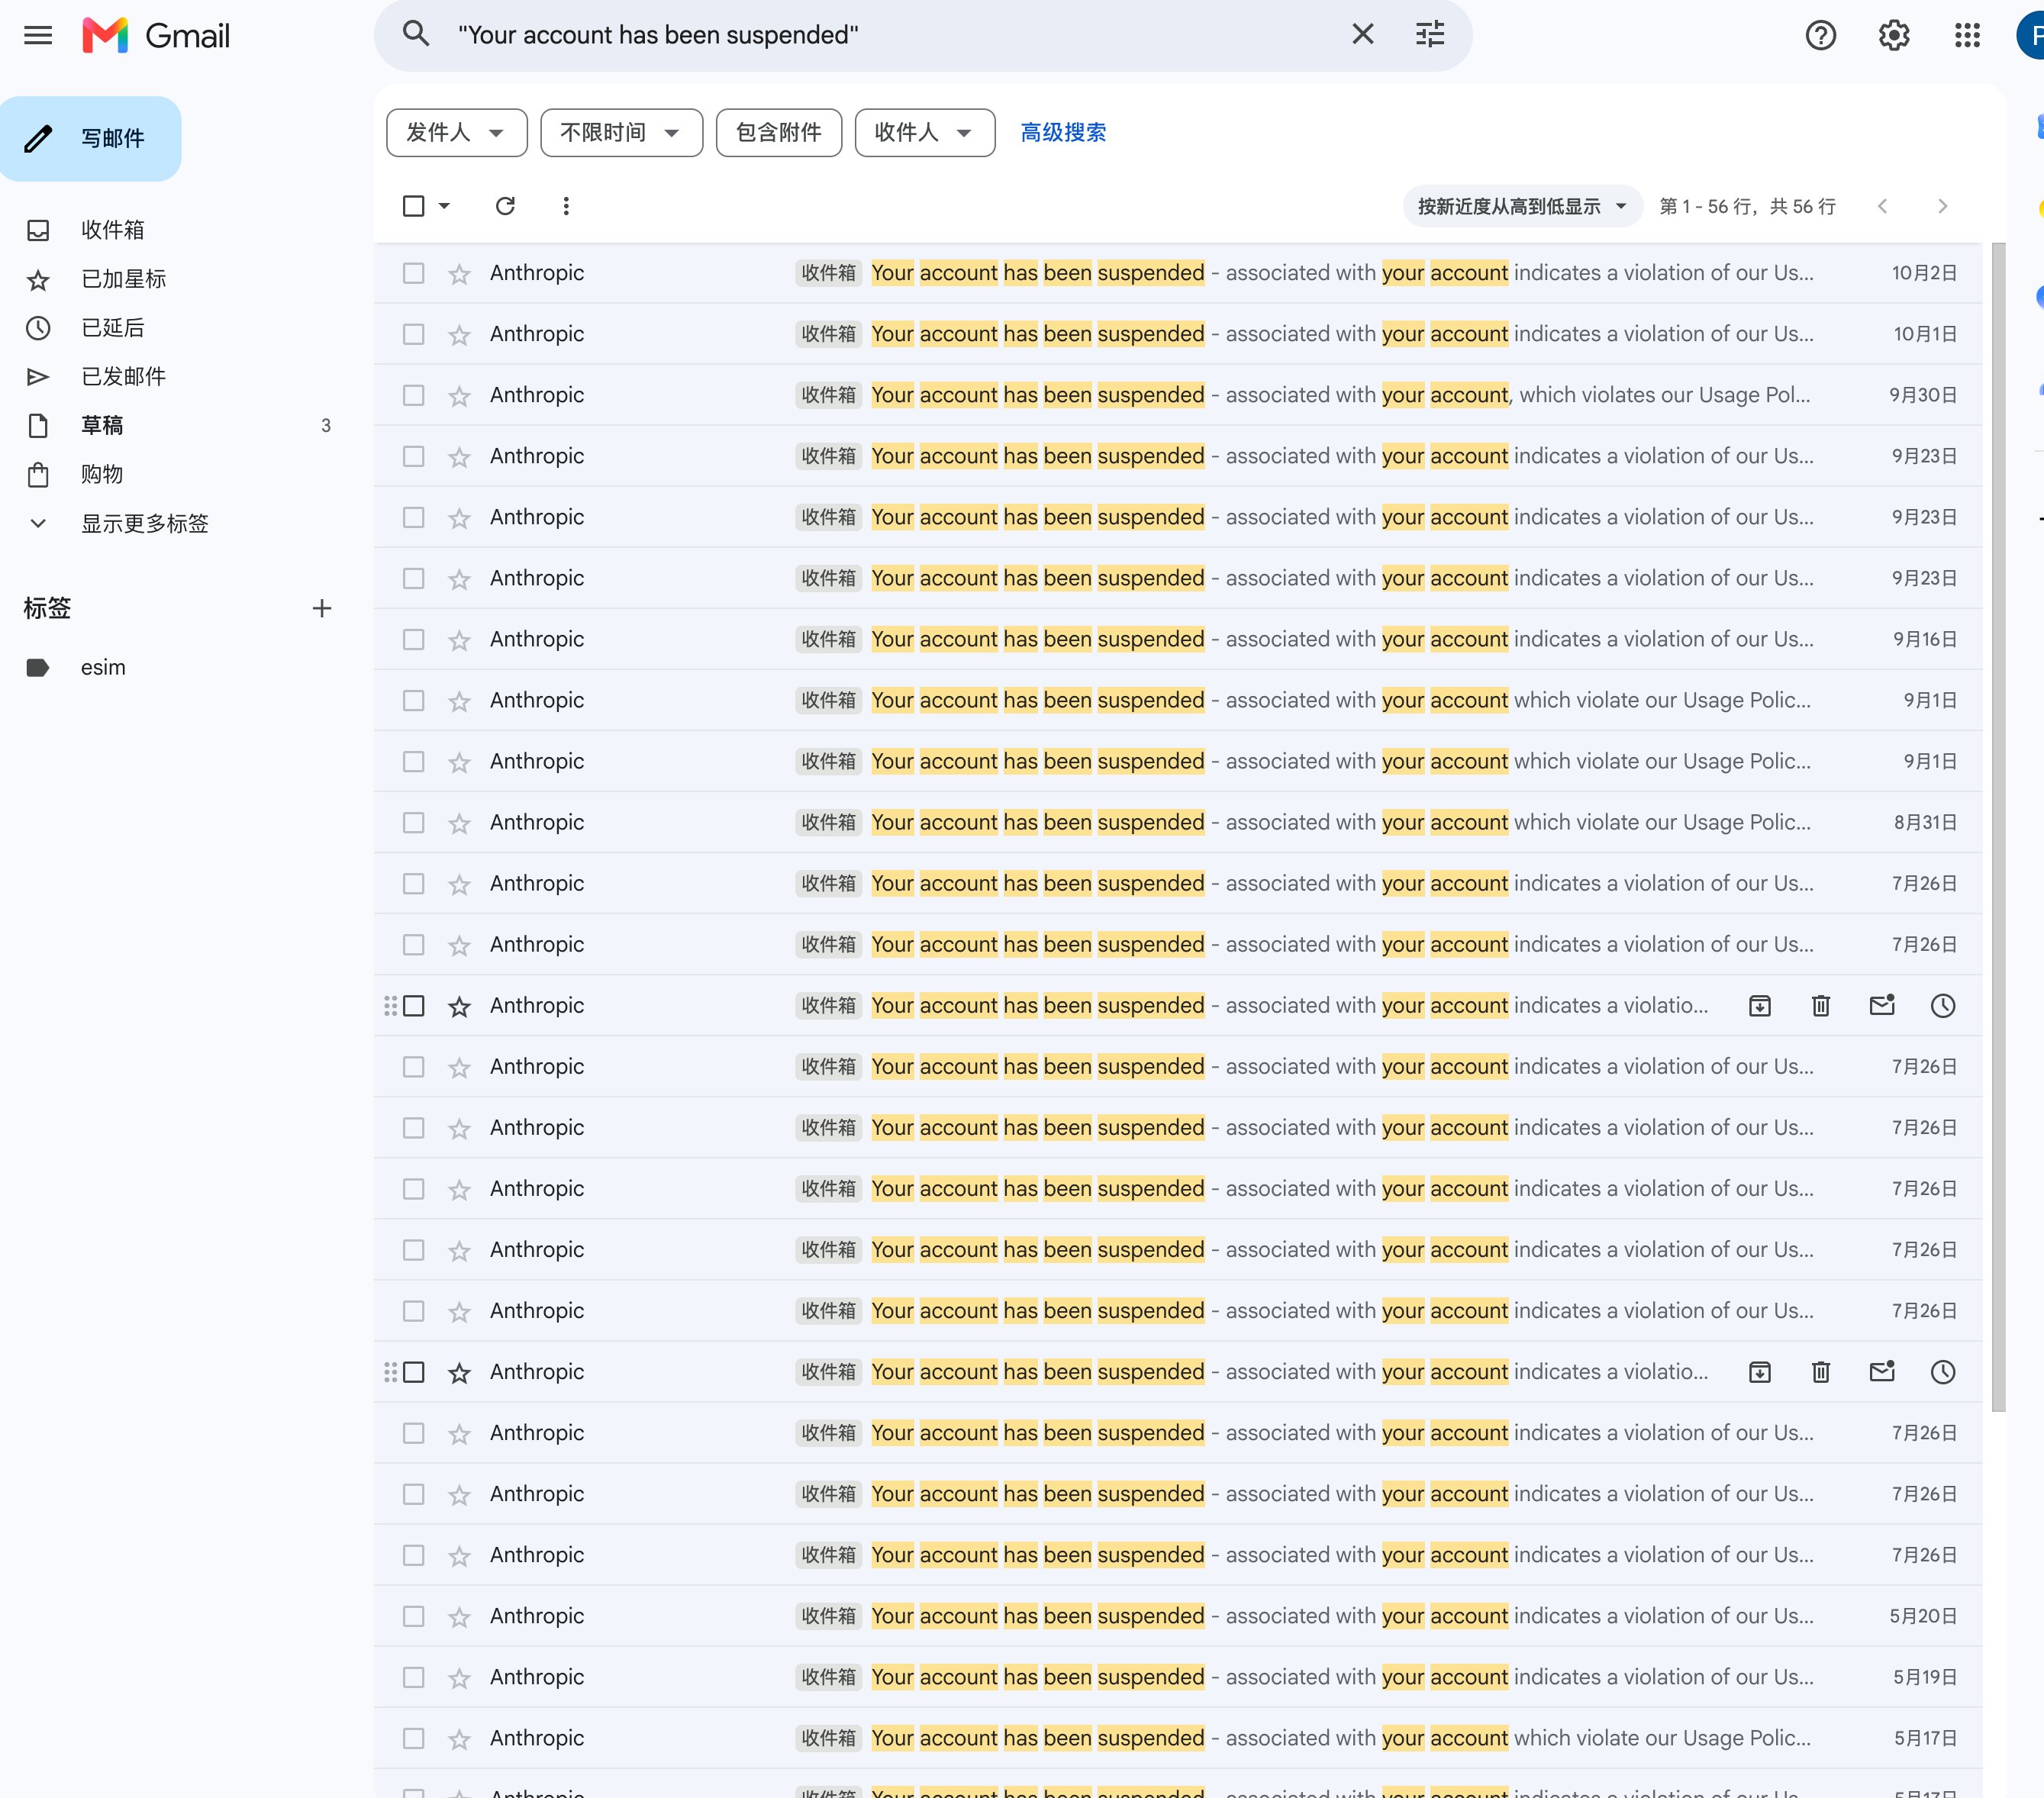Open the Help question mark icon

[x=1820, y=36]
